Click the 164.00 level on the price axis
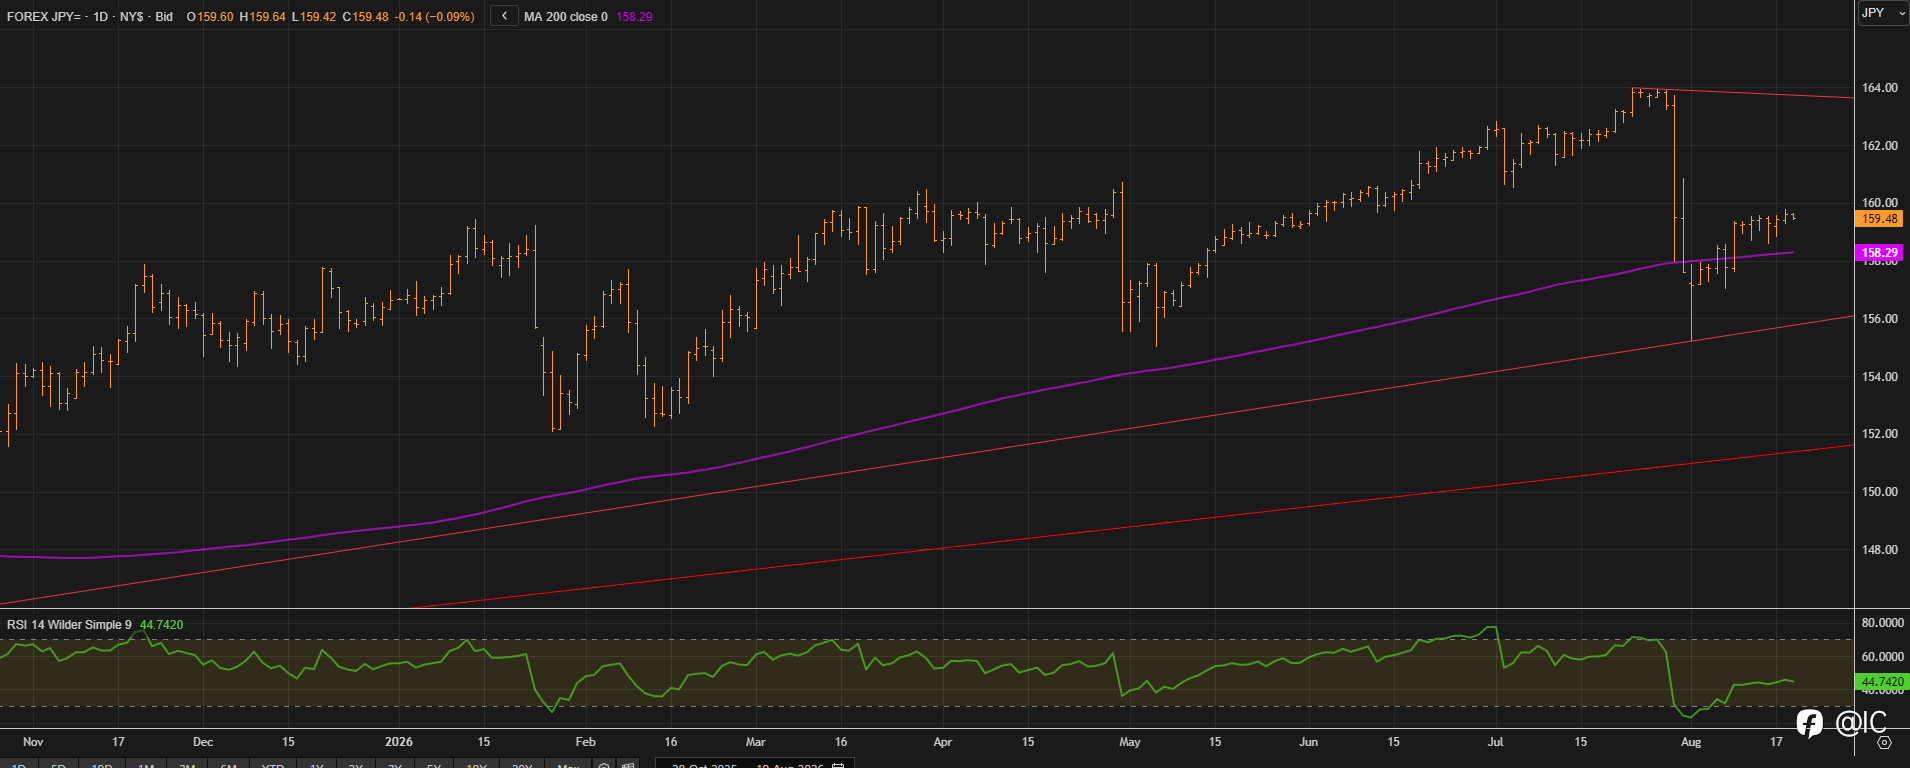Image resolution: width=1910 pixels, height=768 pixels. [1880, 88]
